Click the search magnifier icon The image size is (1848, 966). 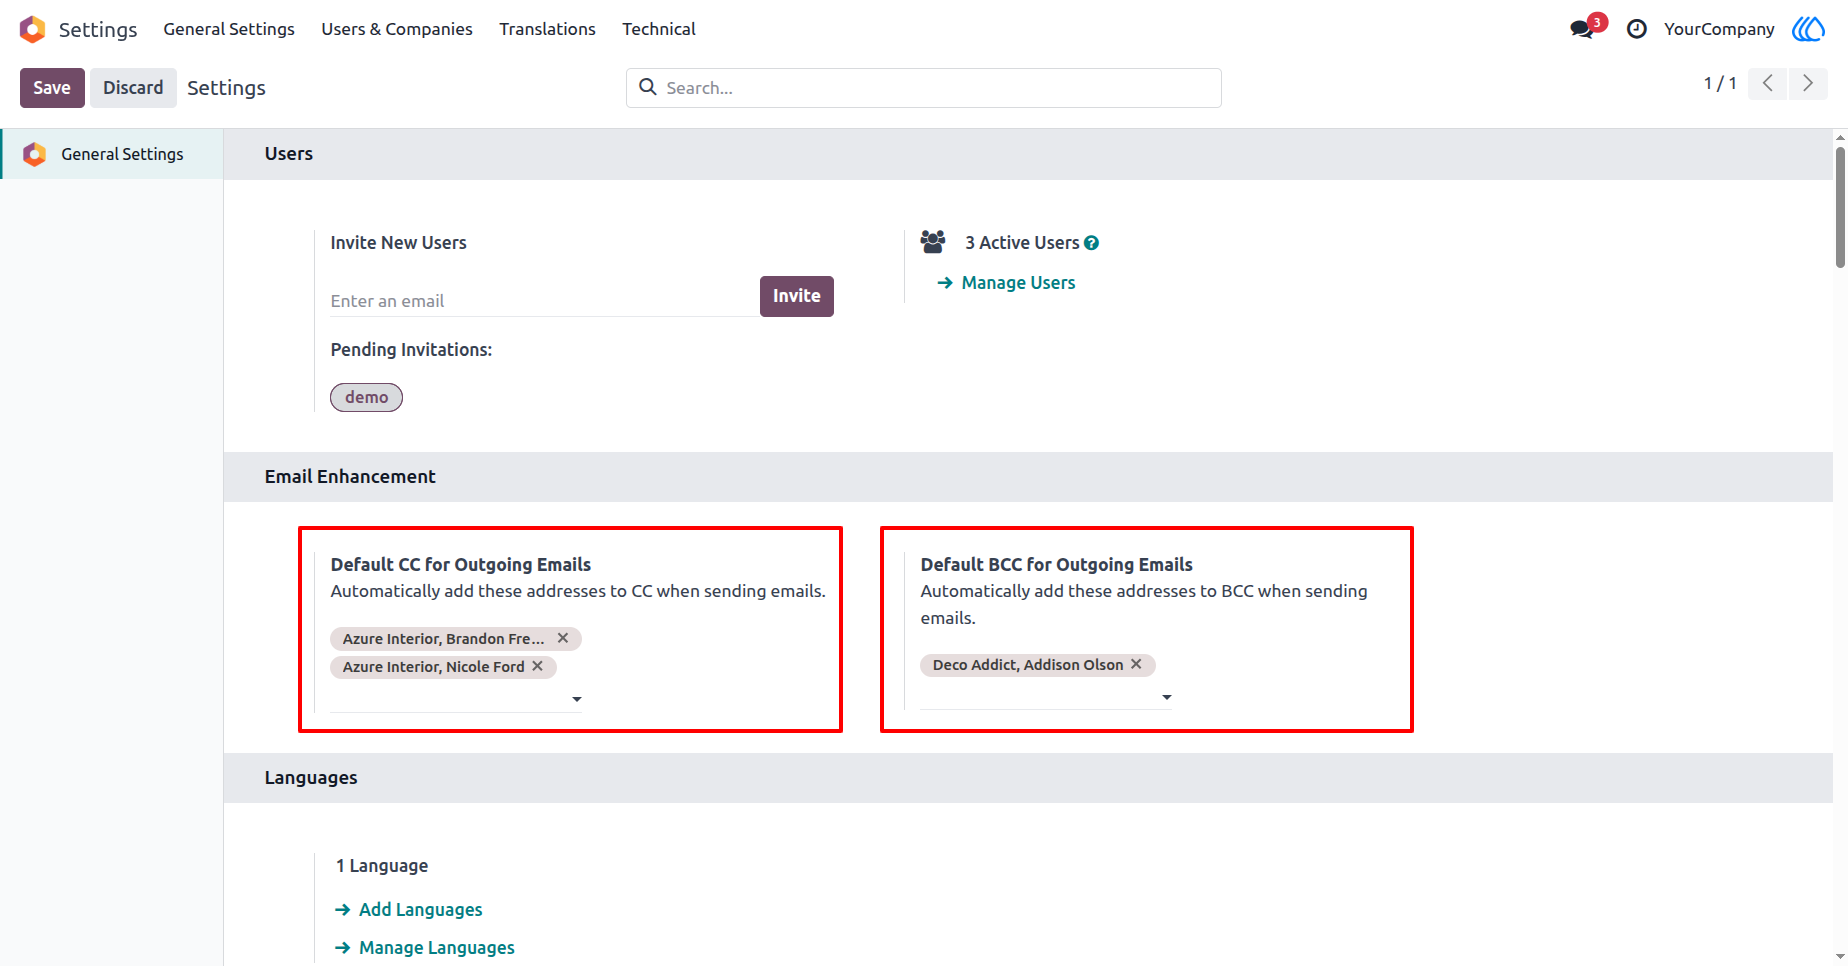pos(648,87)
